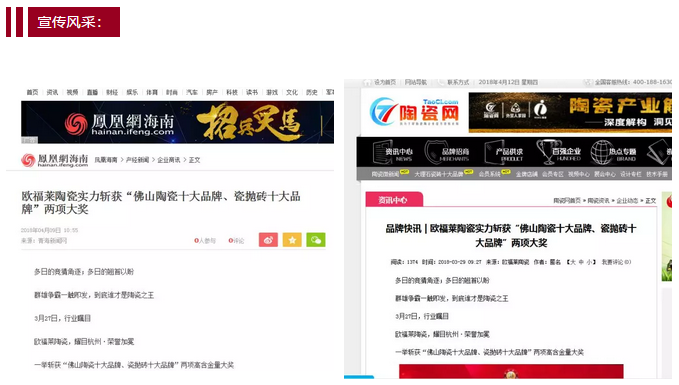This screenshot has height=385, width=679.
Task: Click the 大 中 小 font size control
Action: [x=582, y=262]
